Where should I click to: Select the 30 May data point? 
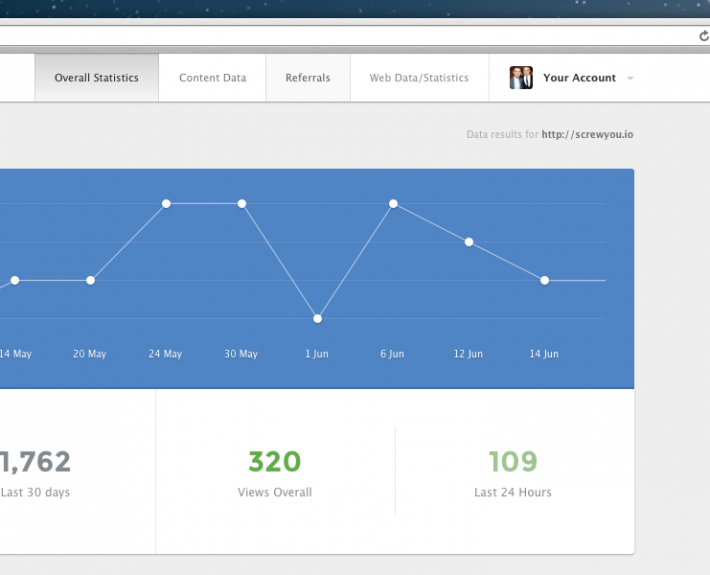[x=242, y=204]
